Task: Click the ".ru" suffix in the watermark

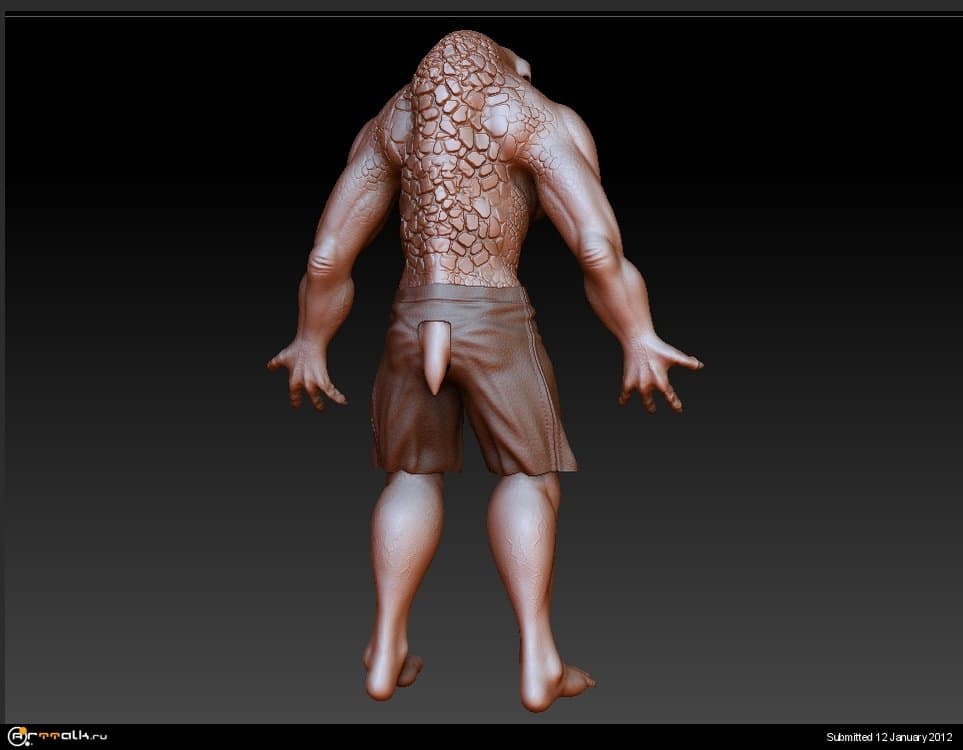Action: pyautogui.click(x=97, y=738)
